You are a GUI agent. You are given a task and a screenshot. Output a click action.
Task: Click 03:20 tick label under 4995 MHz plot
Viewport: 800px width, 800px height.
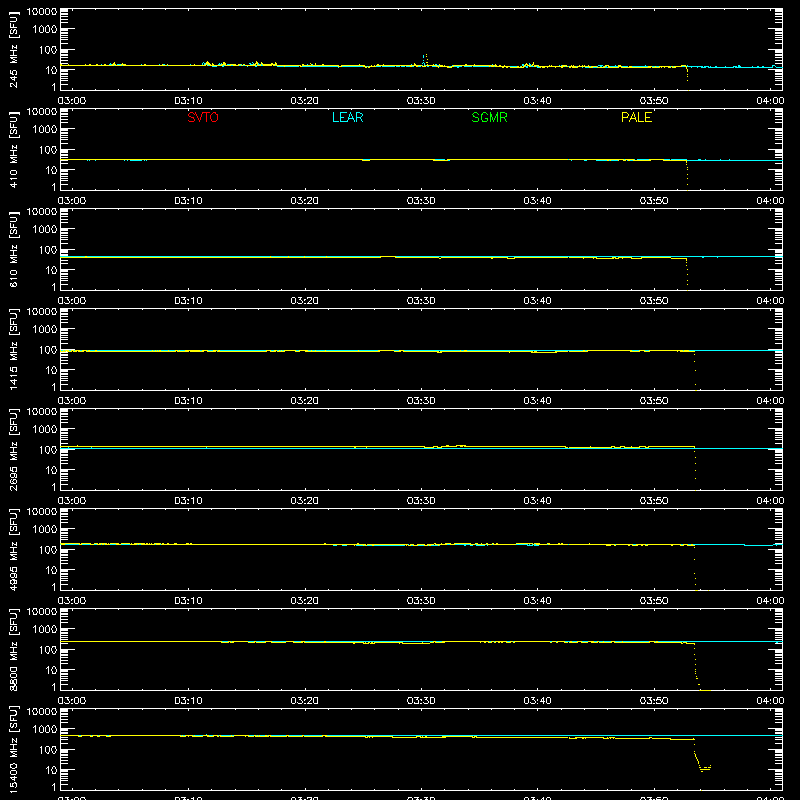pyautogui.click(x=305, y=601)
